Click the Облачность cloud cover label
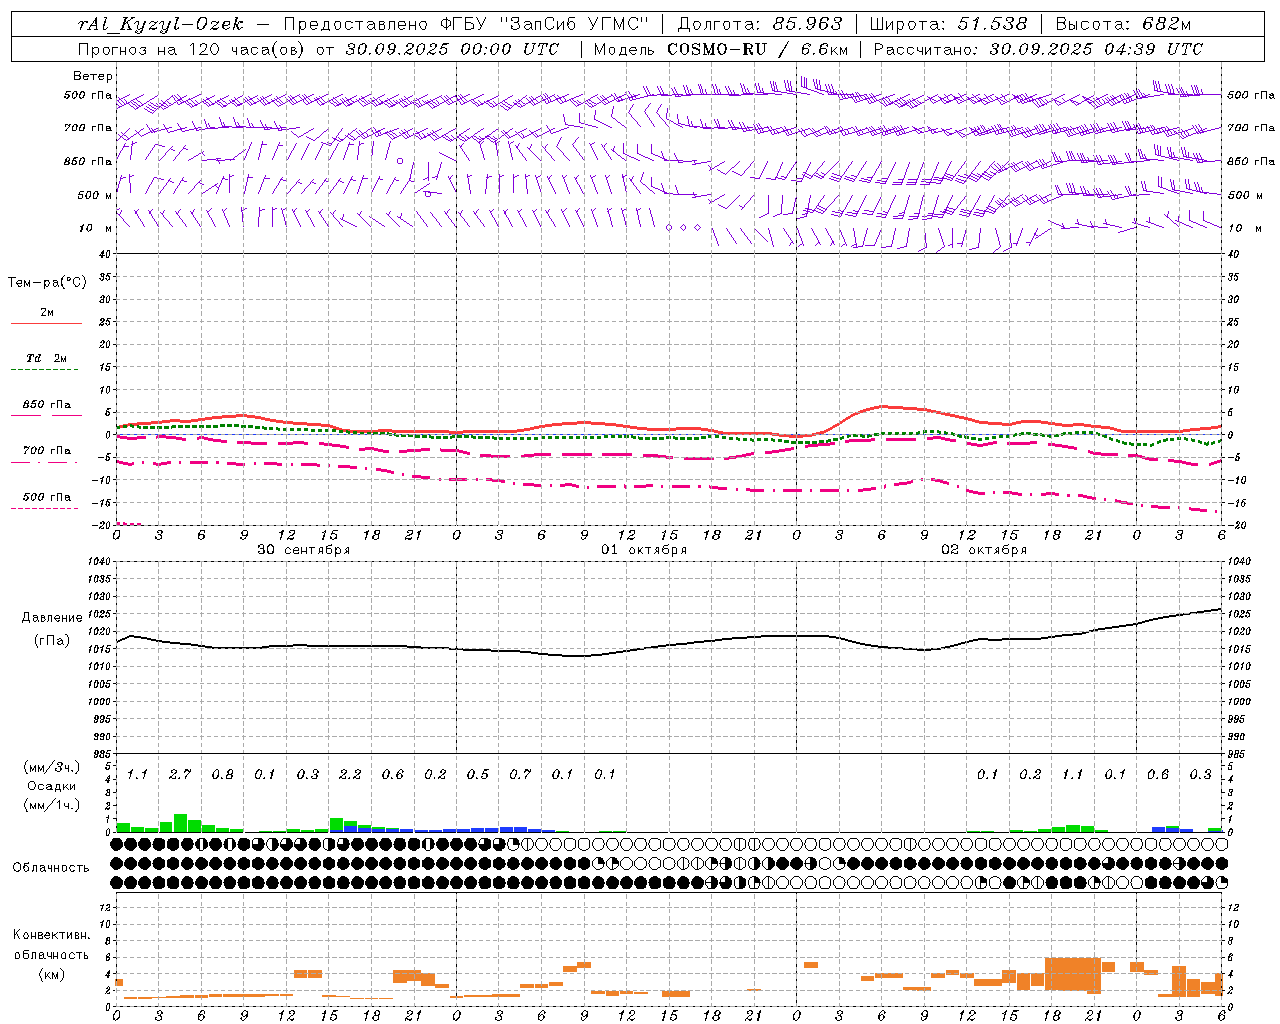This screenshot has height=1024, width=1280. click(51, 868)
